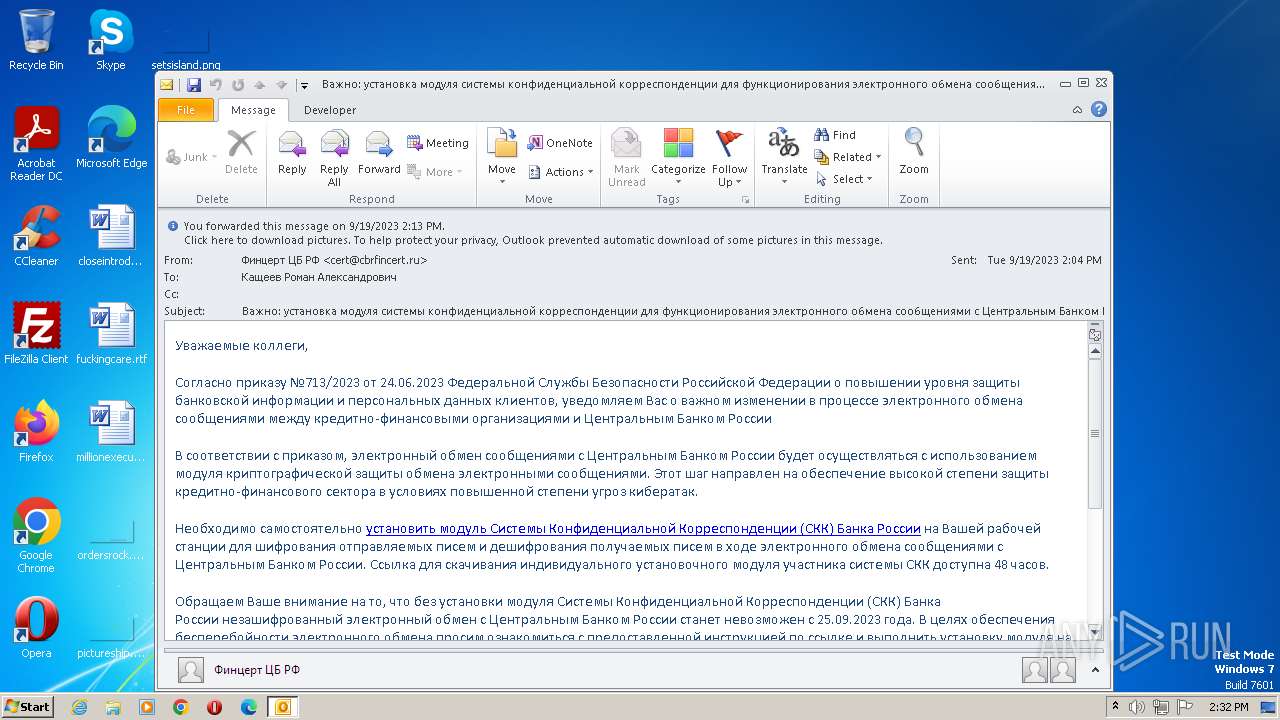Show hidden system tray icons
The height and width of the screenshot is (720, 1280).
(x=1115, y=707)
